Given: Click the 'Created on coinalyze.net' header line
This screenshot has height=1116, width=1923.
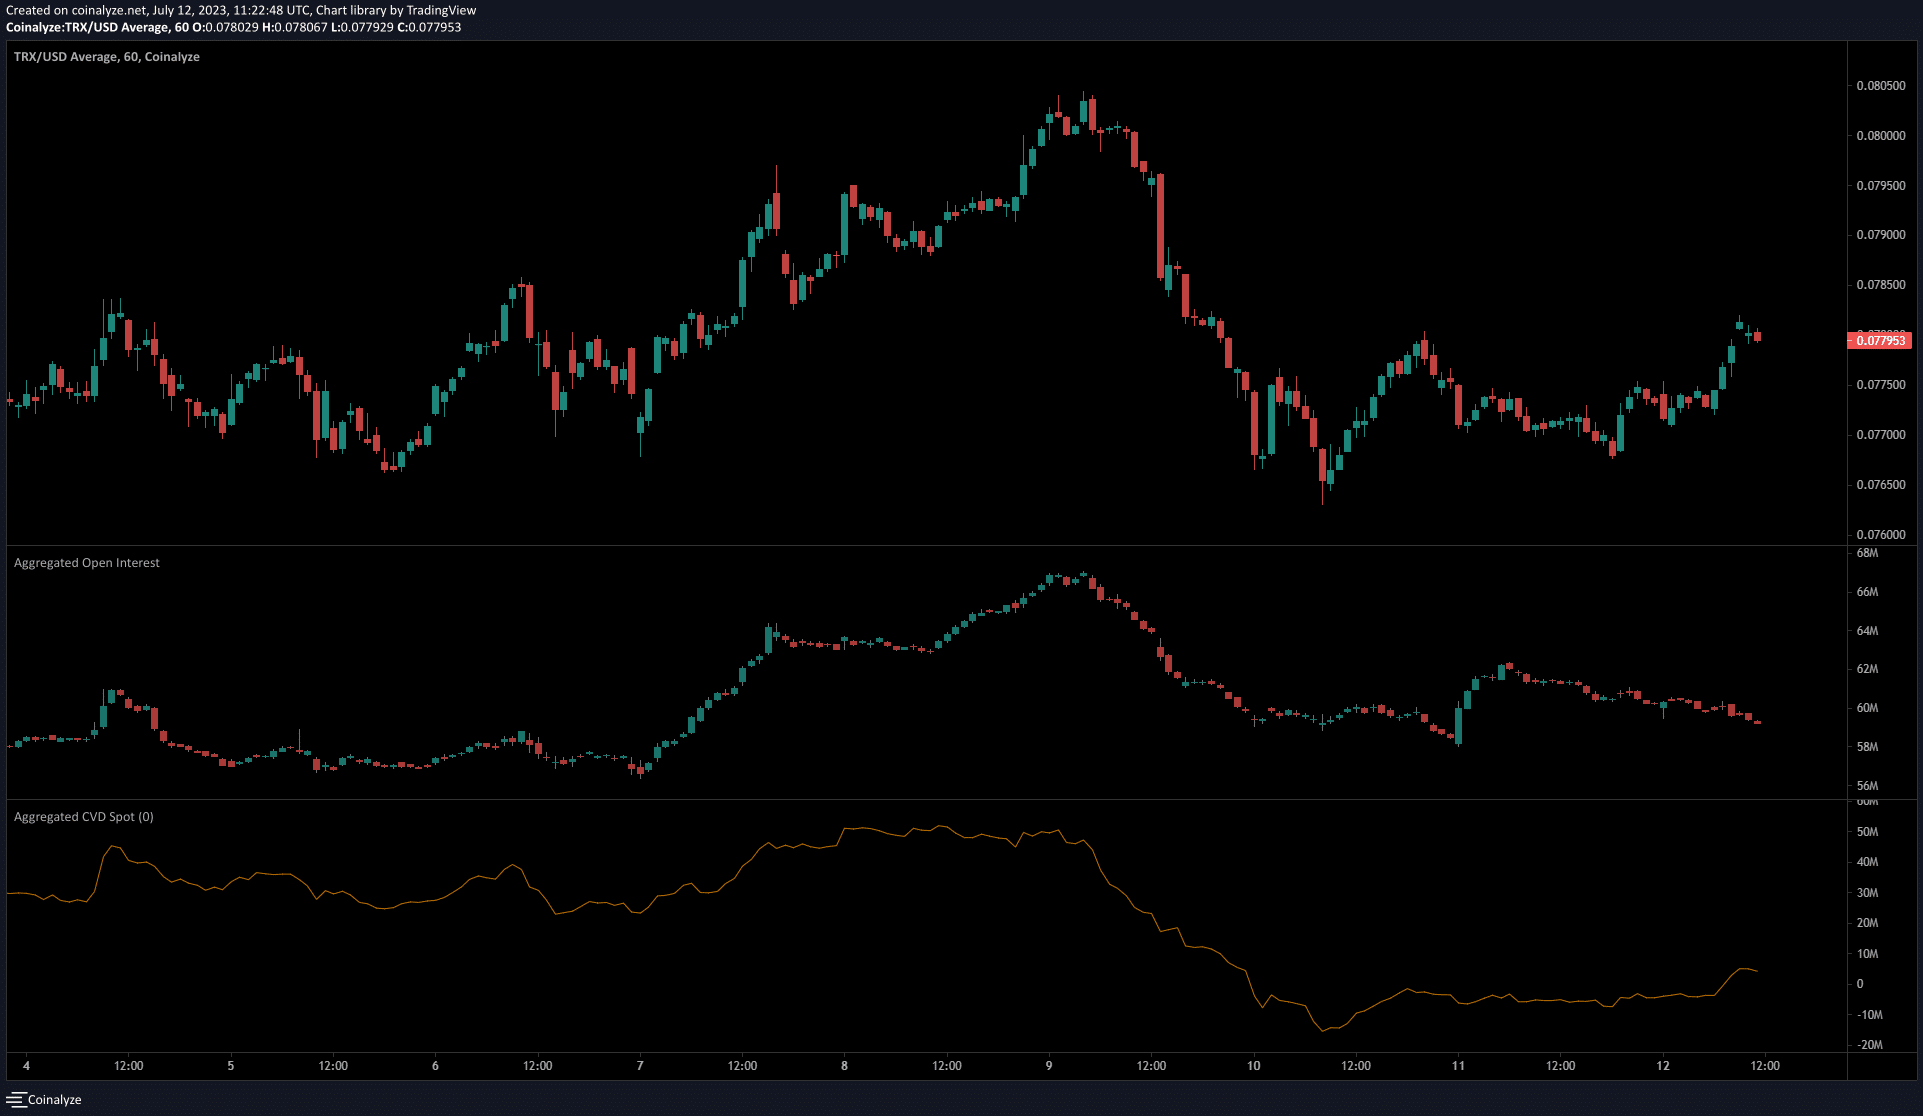Looking at the screenshot, I should pyautogui.click(x=241, y=11).
